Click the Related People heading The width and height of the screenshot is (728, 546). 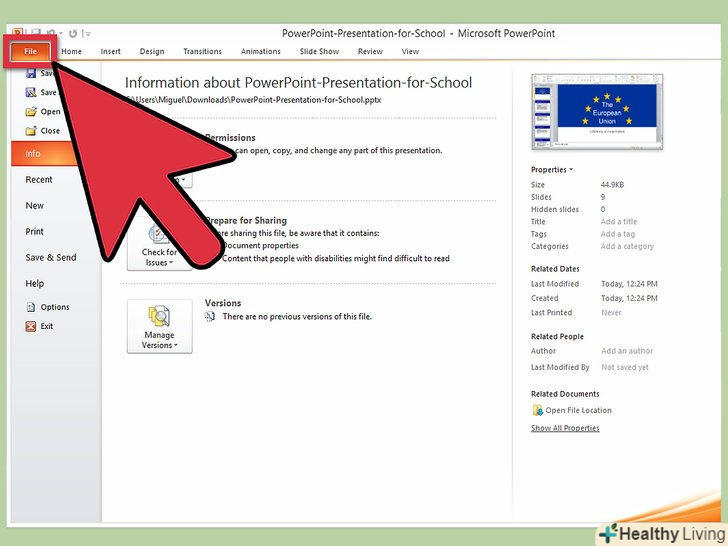(x=557, y=337)
